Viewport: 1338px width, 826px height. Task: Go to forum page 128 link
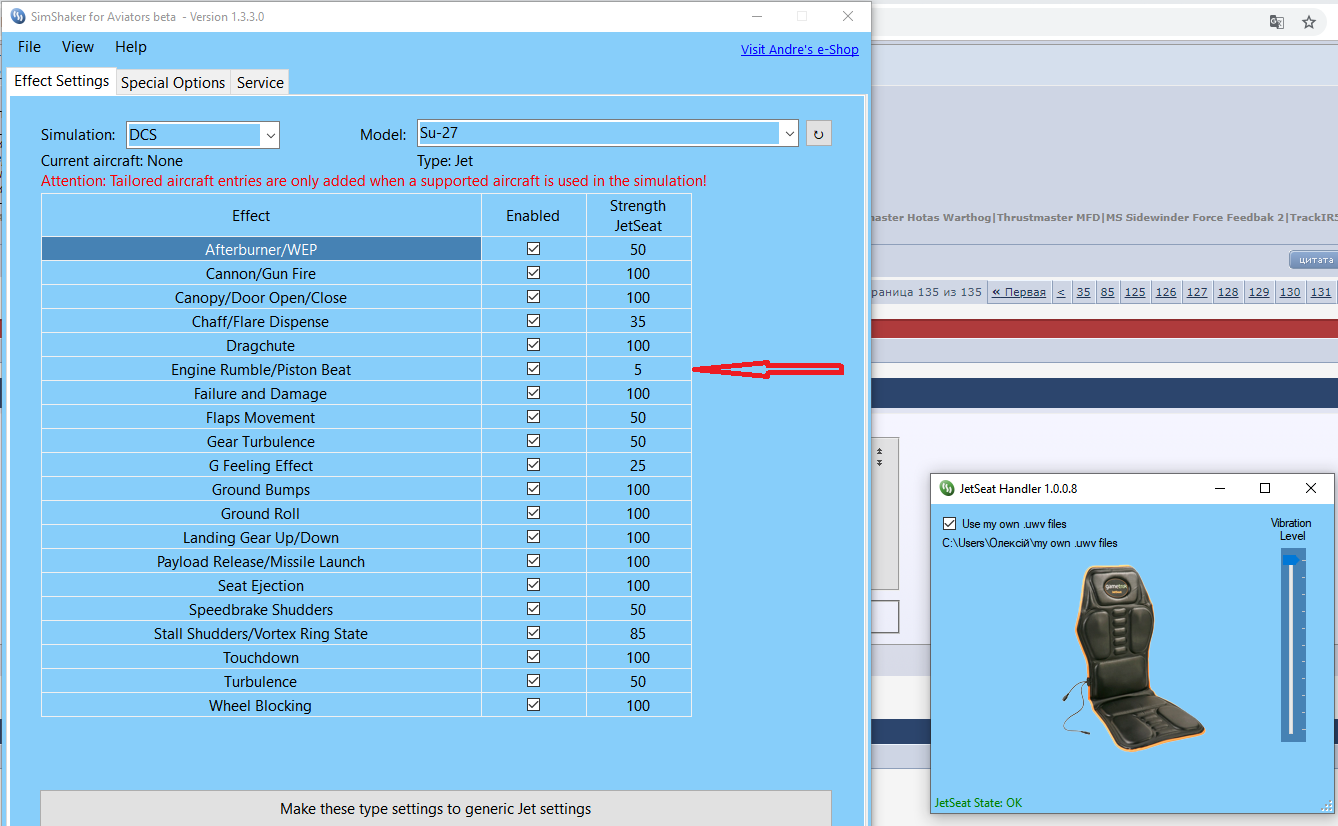(1228, 292)
